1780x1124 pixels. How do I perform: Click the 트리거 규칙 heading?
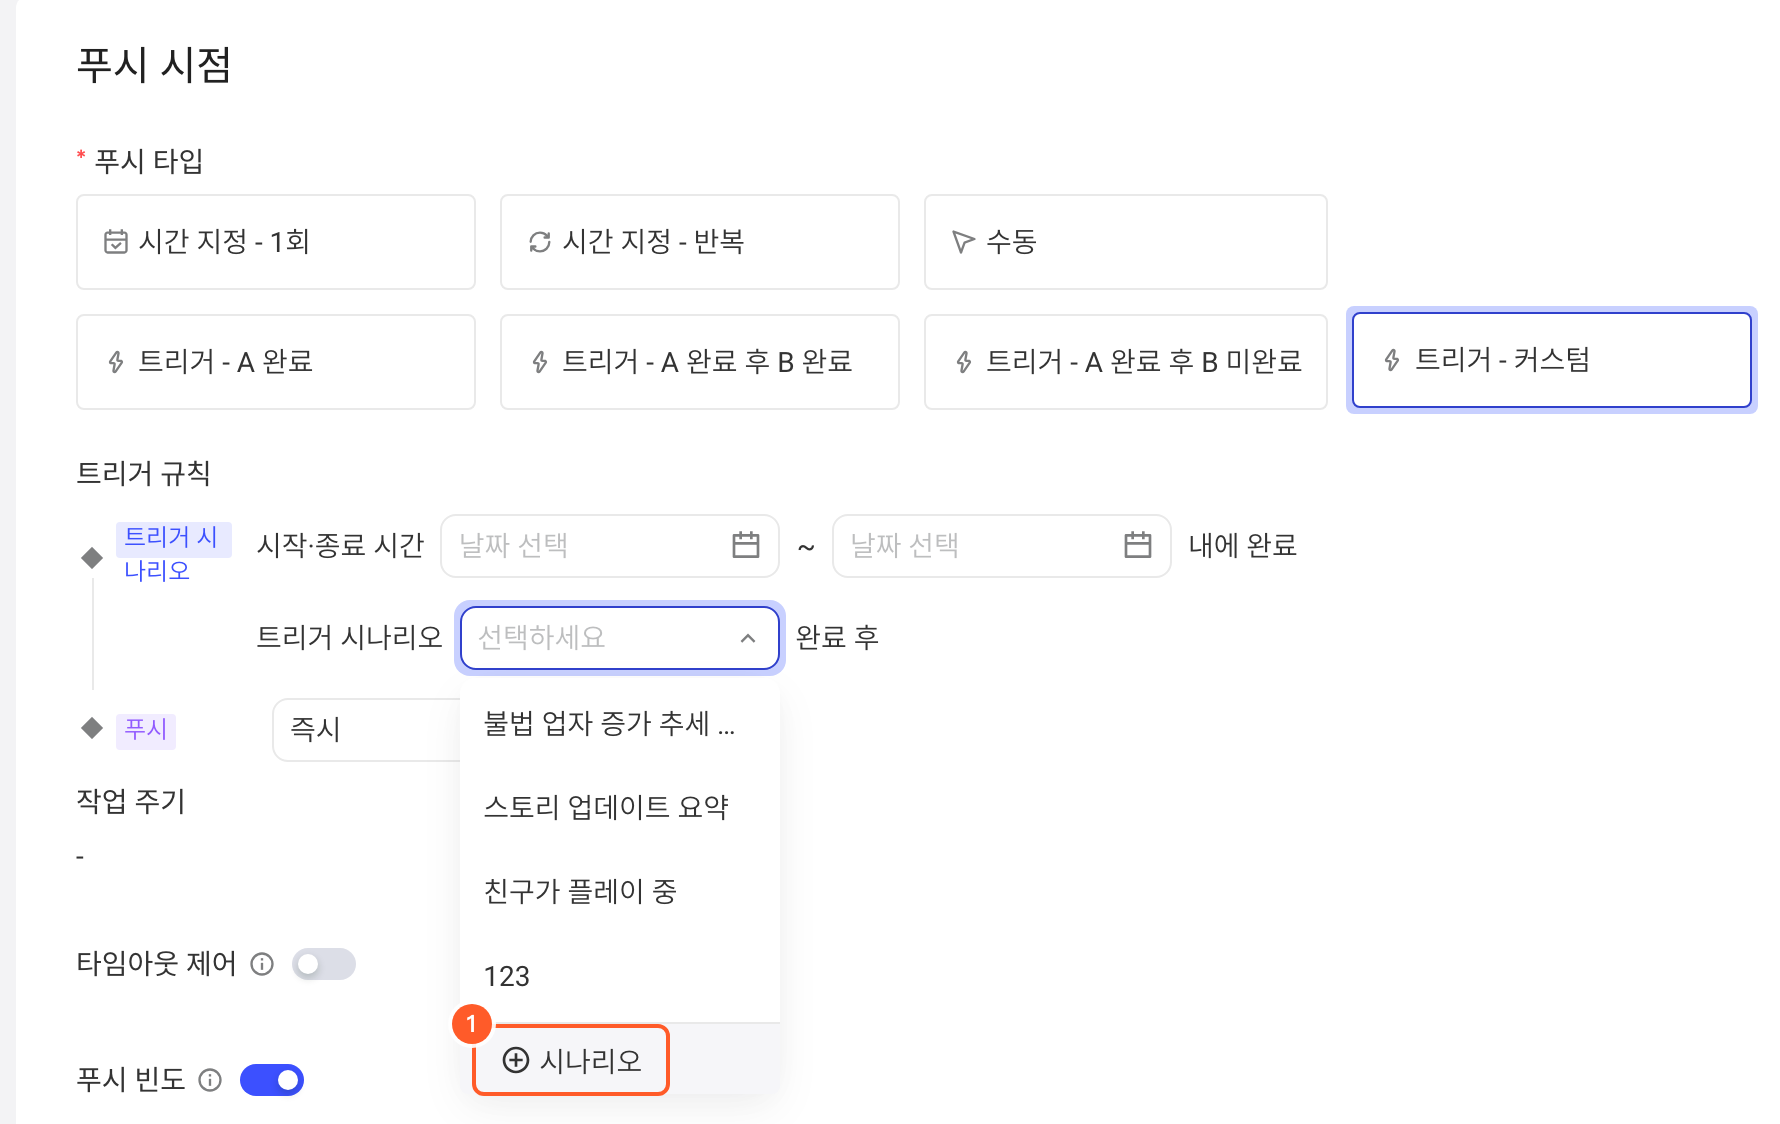pos(143,473)
